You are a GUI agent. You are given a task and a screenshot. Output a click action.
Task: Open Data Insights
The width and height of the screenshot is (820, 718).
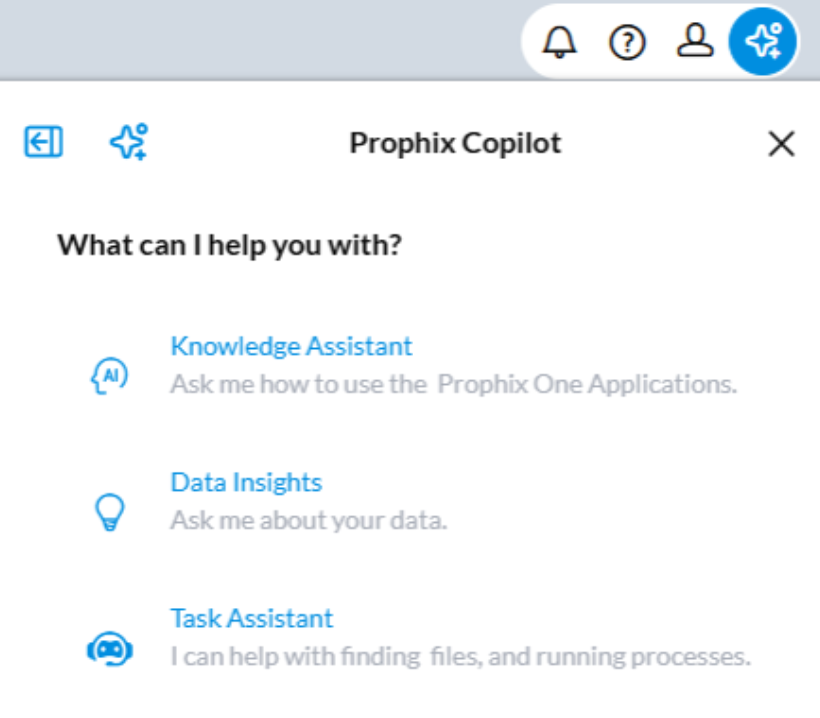click(x=246, y=482)
